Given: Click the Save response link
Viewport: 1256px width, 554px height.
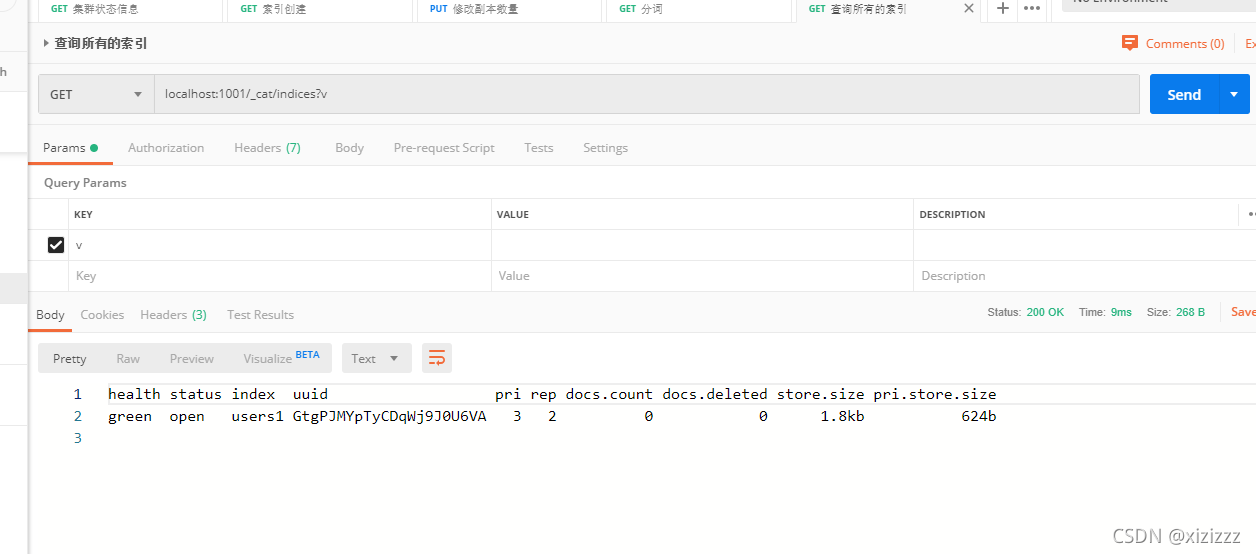Looking at the screenshot, I should tap(1243, 312).
